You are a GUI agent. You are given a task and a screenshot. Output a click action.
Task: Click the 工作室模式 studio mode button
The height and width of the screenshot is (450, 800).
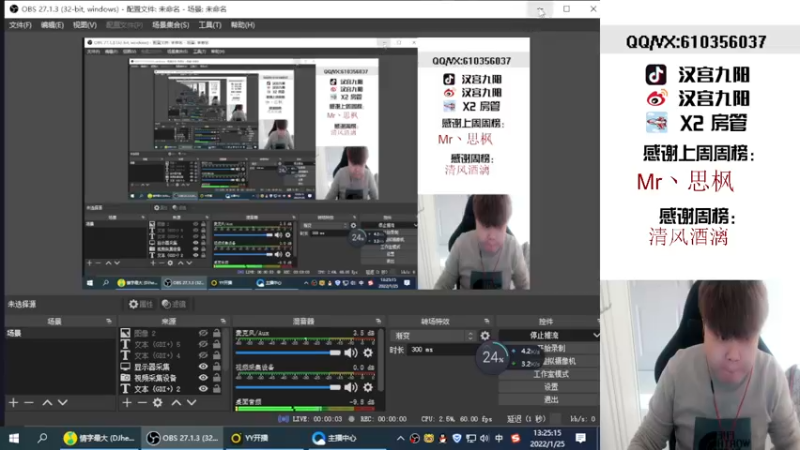[x=551, y=374]
